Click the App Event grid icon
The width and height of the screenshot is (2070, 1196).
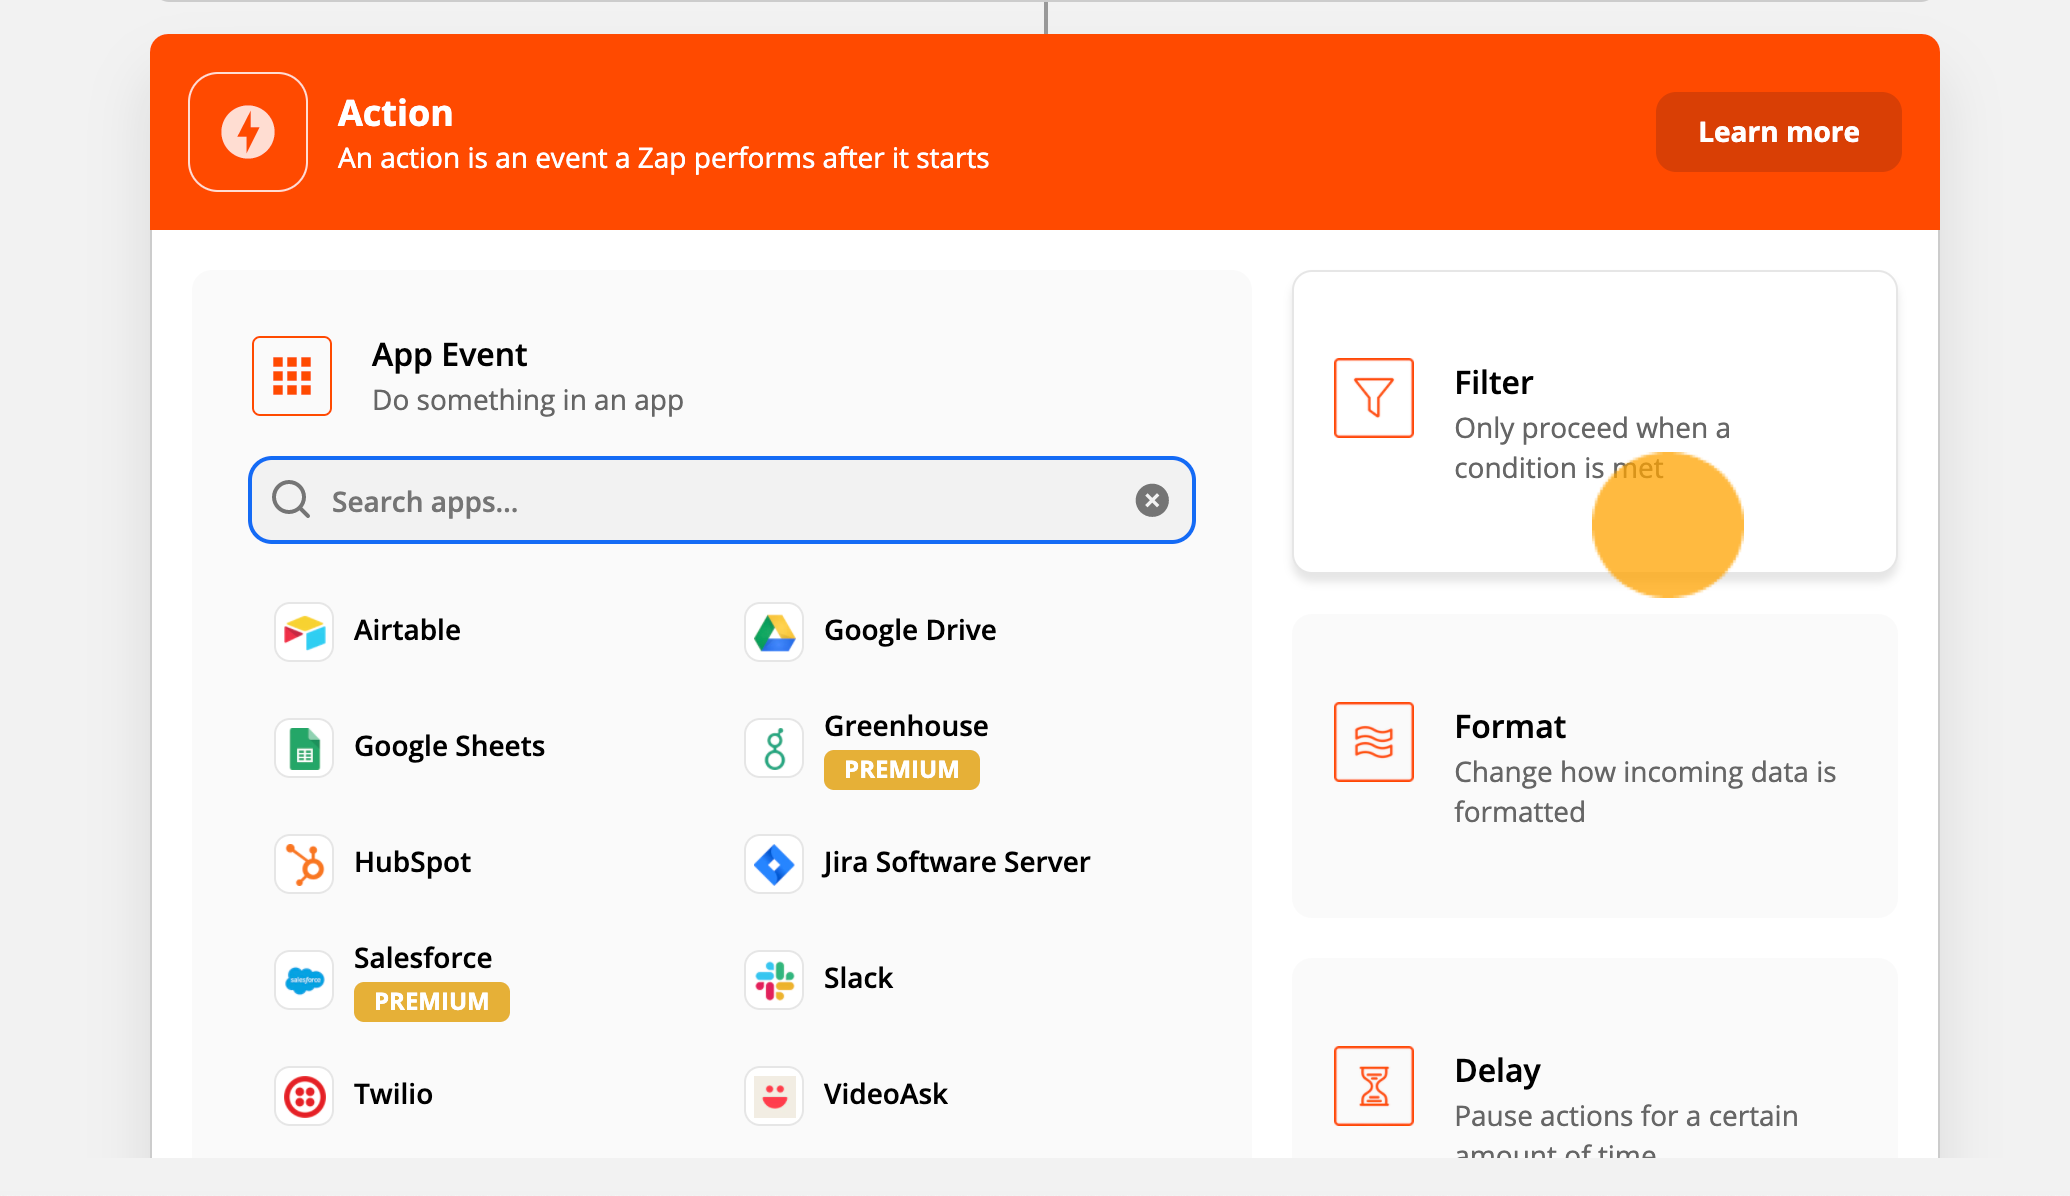[x=292, y=376]
